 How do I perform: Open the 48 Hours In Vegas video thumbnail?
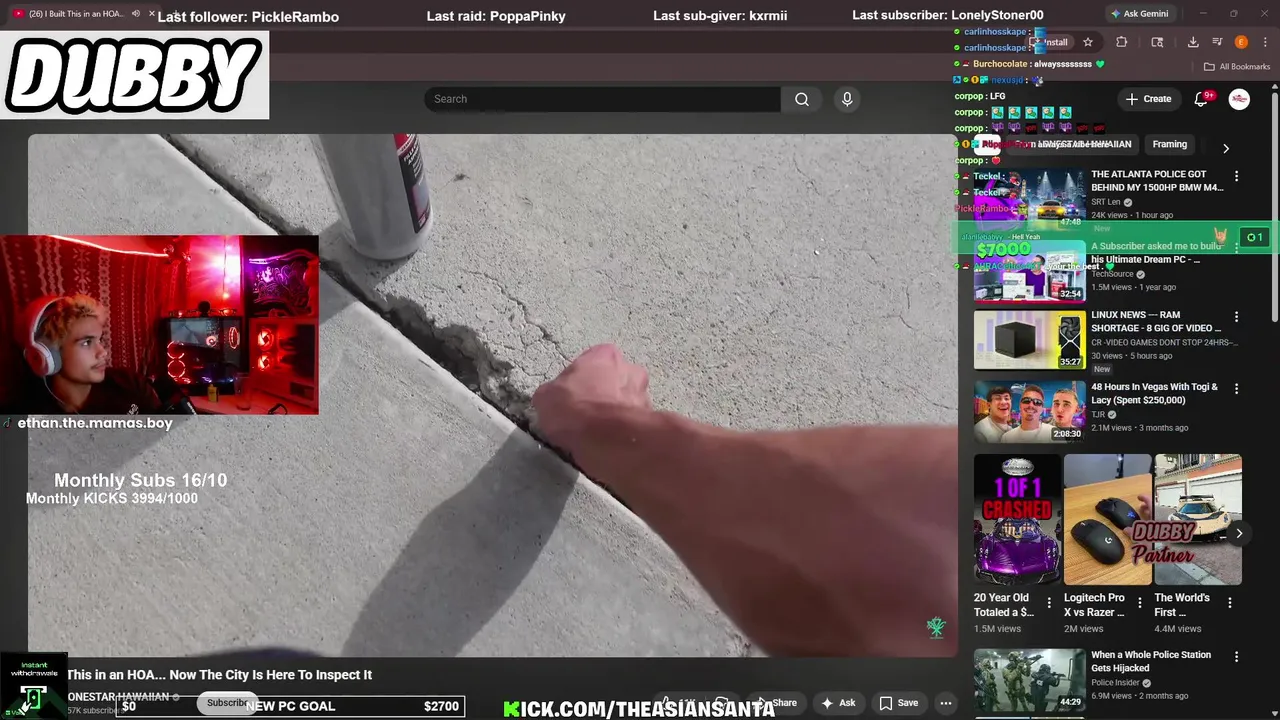1029,411
